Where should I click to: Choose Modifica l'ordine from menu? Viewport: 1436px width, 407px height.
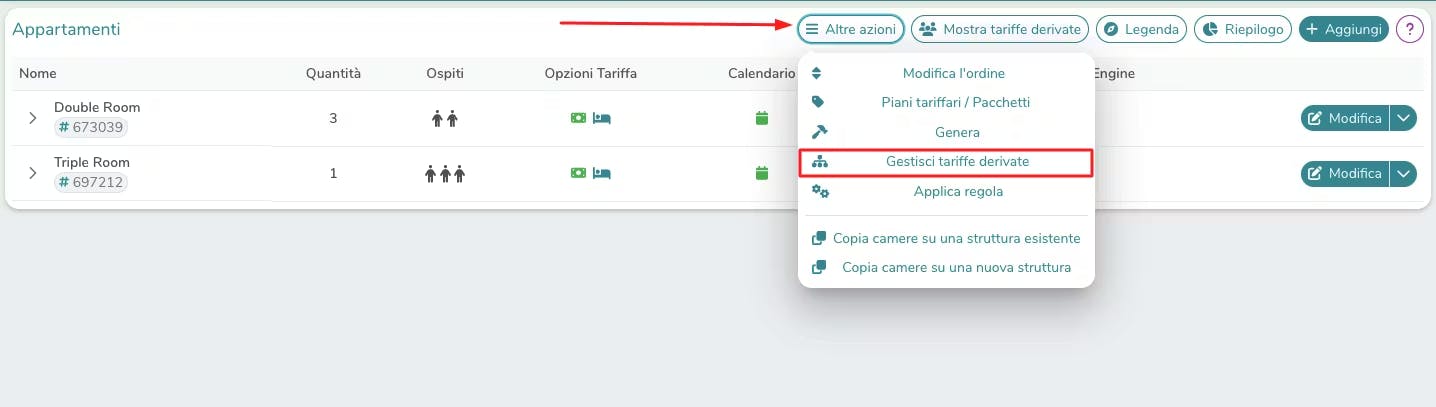tap(953, 73)
